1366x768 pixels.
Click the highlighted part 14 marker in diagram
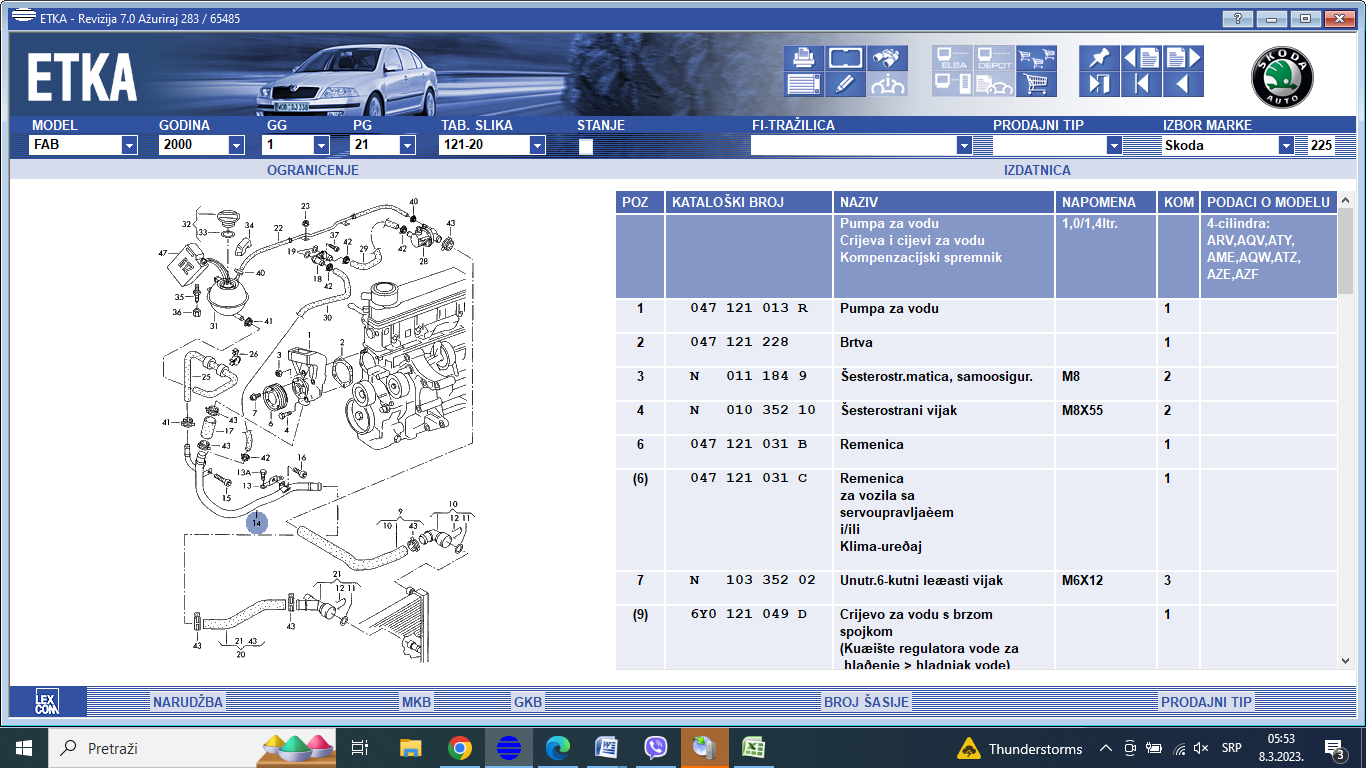coord(257,522)
